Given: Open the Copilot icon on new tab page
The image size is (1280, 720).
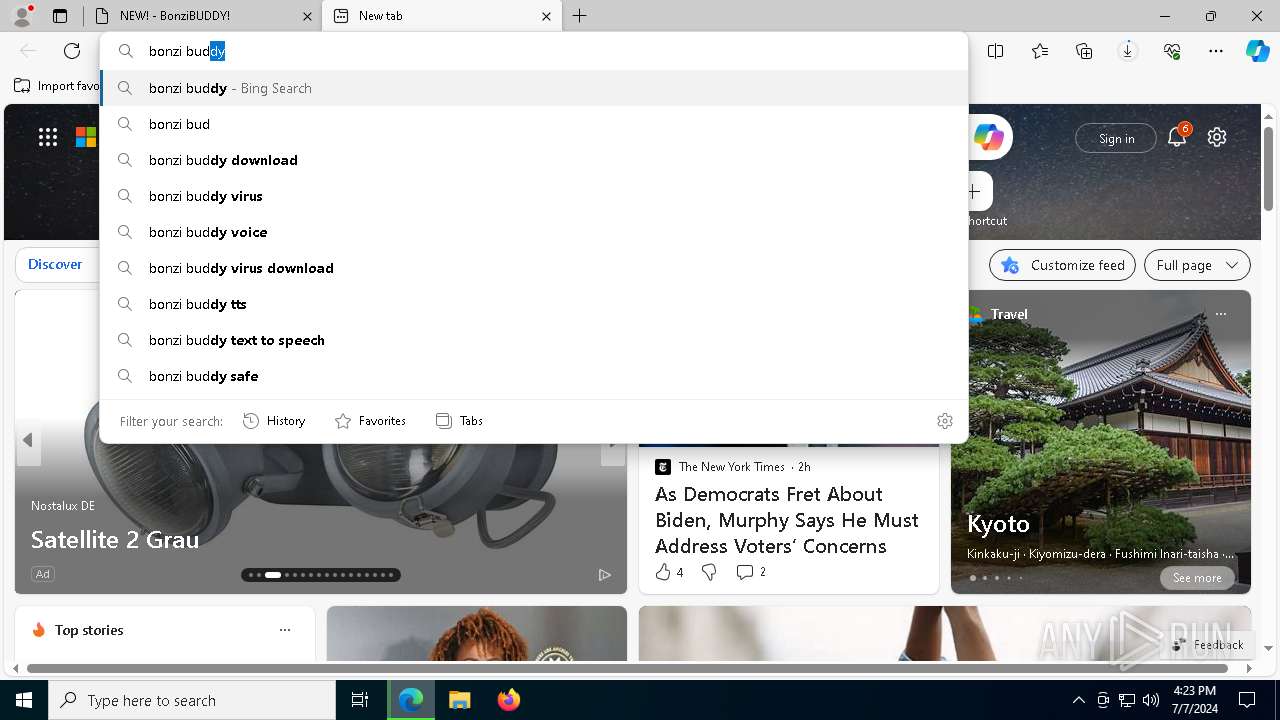Looking at the screenshot, I should 989,138.
